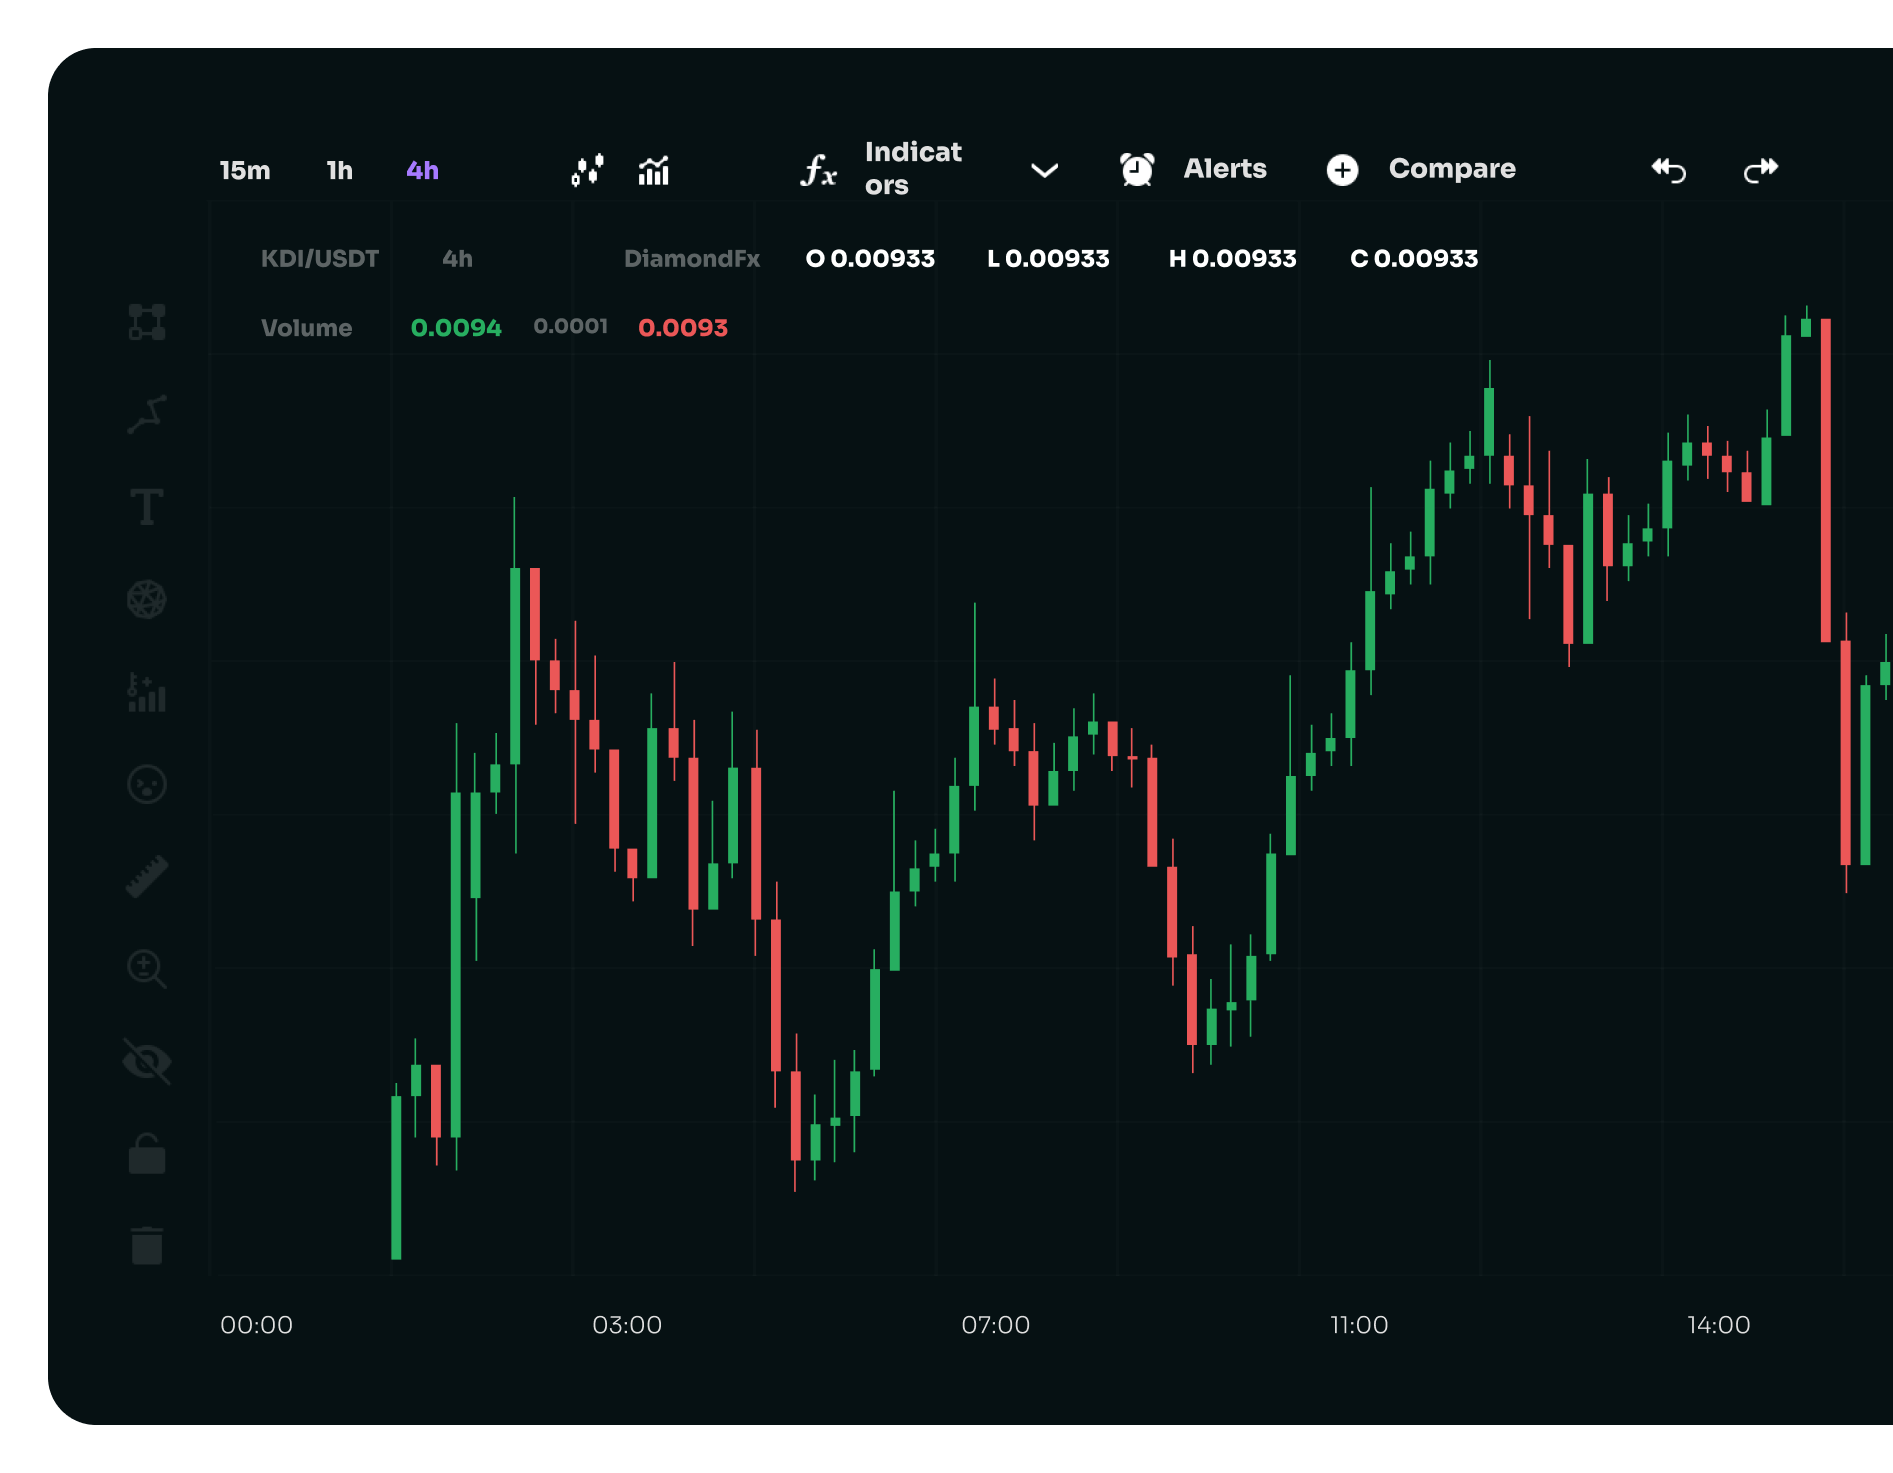Select the 15m timeframe

[245, 171]
